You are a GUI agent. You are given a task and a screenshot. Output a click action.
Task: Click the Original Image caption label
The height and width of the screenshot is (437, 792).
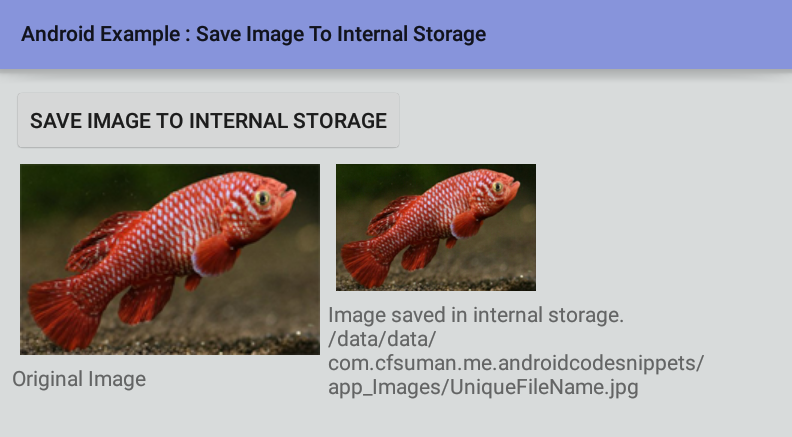pyautogui.click(x=79, y=379)
